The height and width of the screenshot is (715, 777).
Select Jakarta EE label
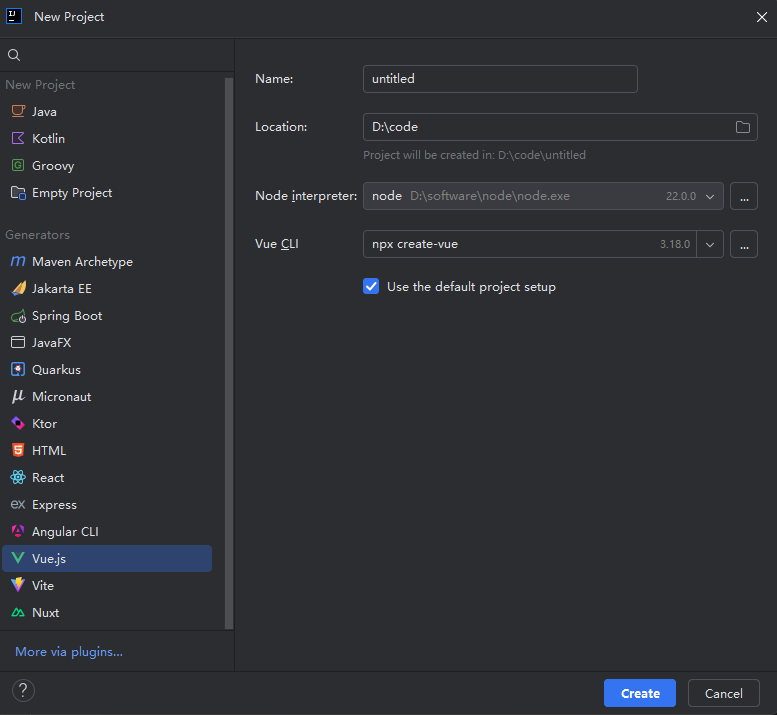61,288
